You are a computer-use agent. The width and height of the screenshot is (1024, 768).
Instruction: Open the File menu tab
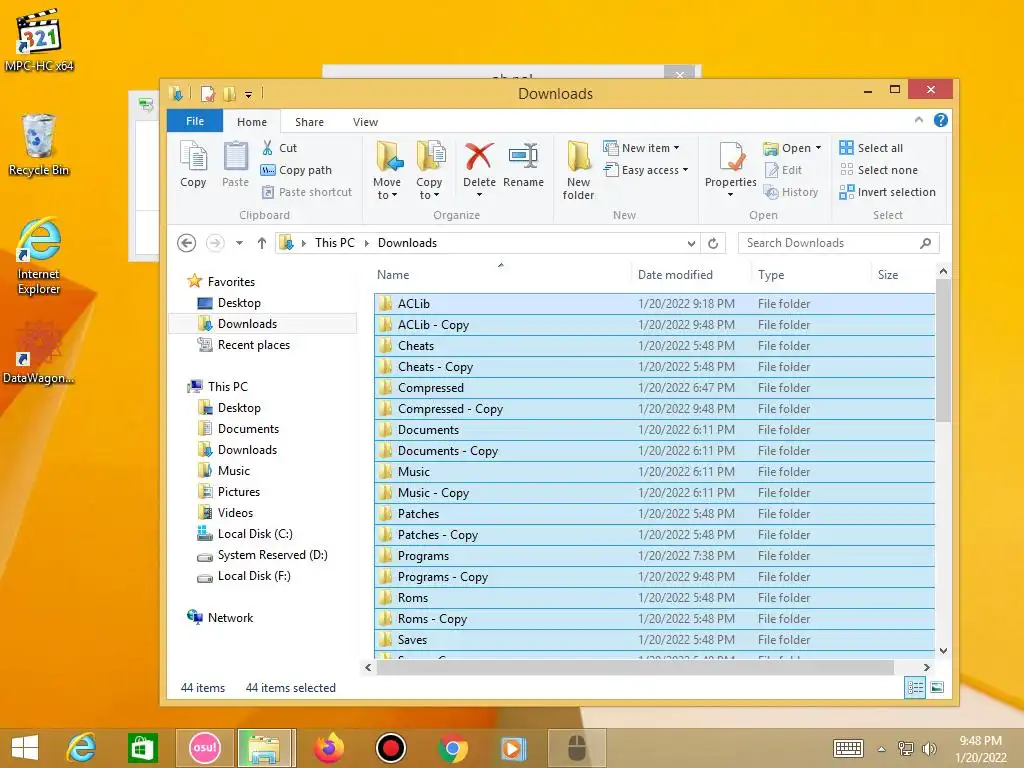point(195,121)
